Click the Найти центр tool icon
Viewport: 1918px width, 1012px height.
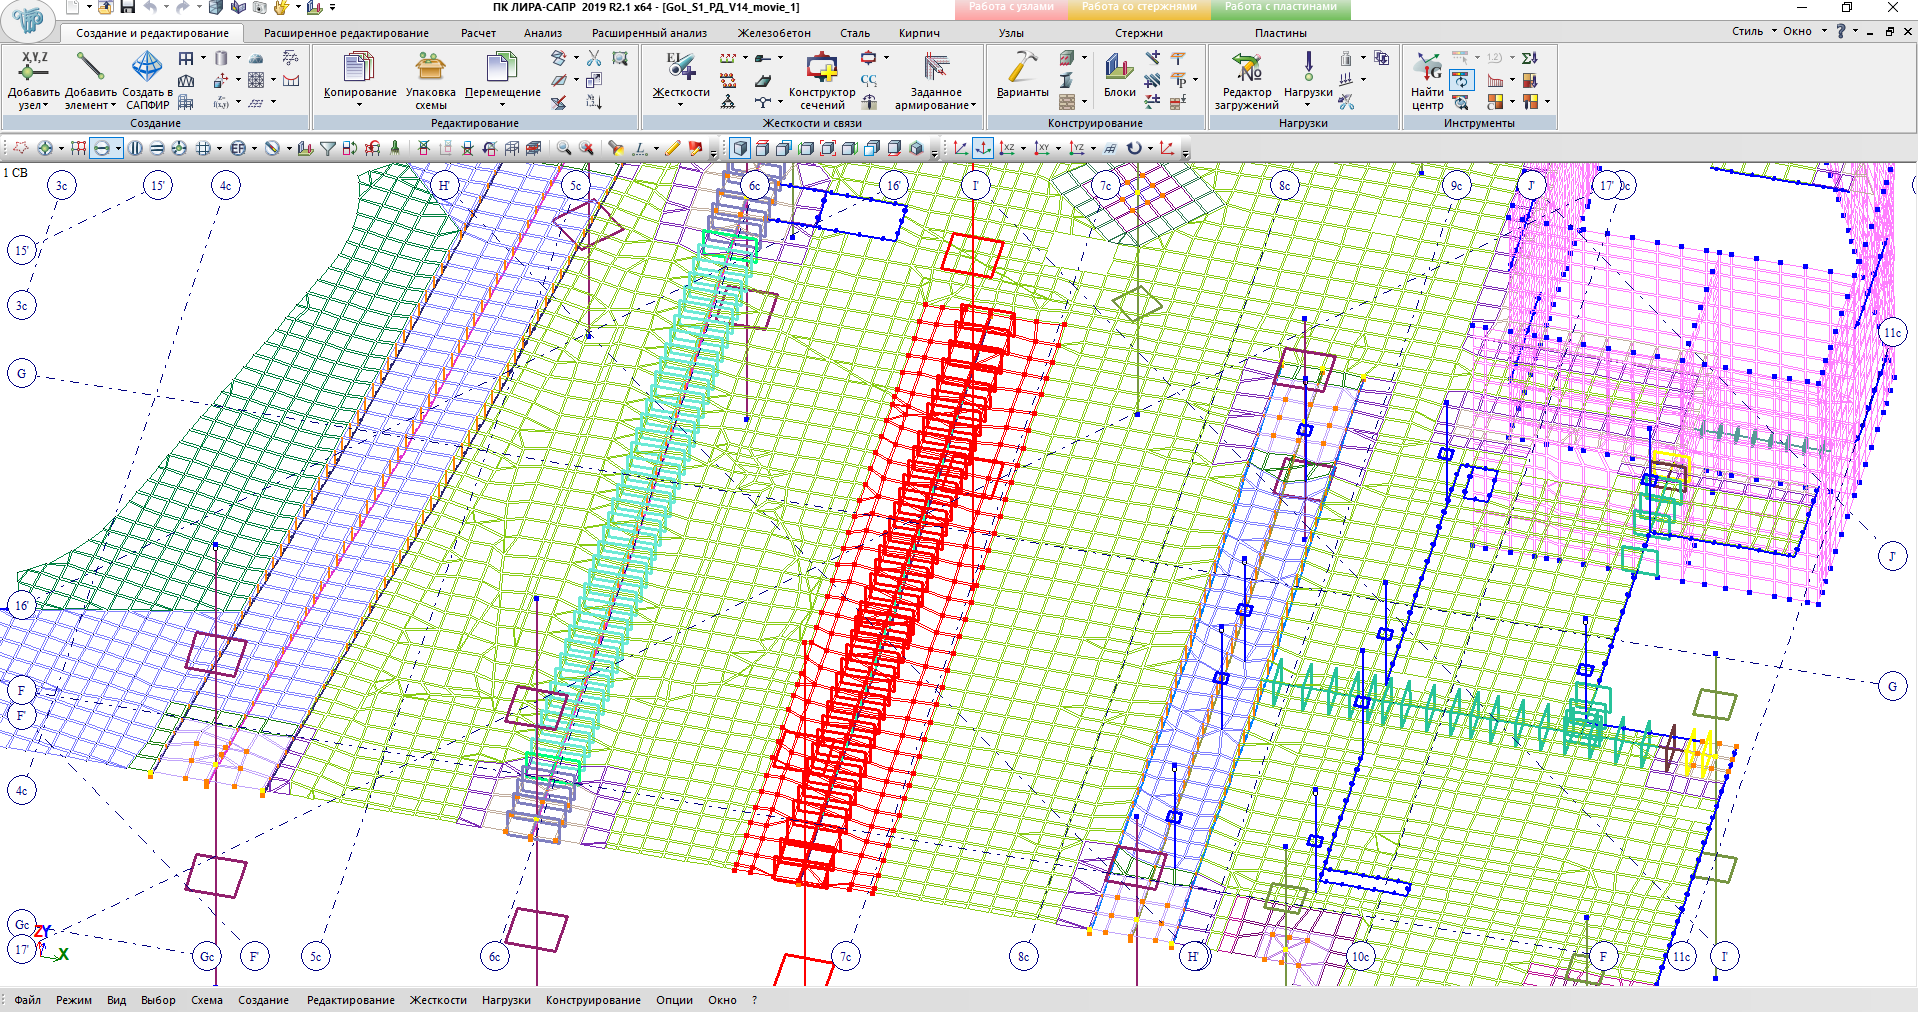pyautogui.click(x=1427, y=67)
